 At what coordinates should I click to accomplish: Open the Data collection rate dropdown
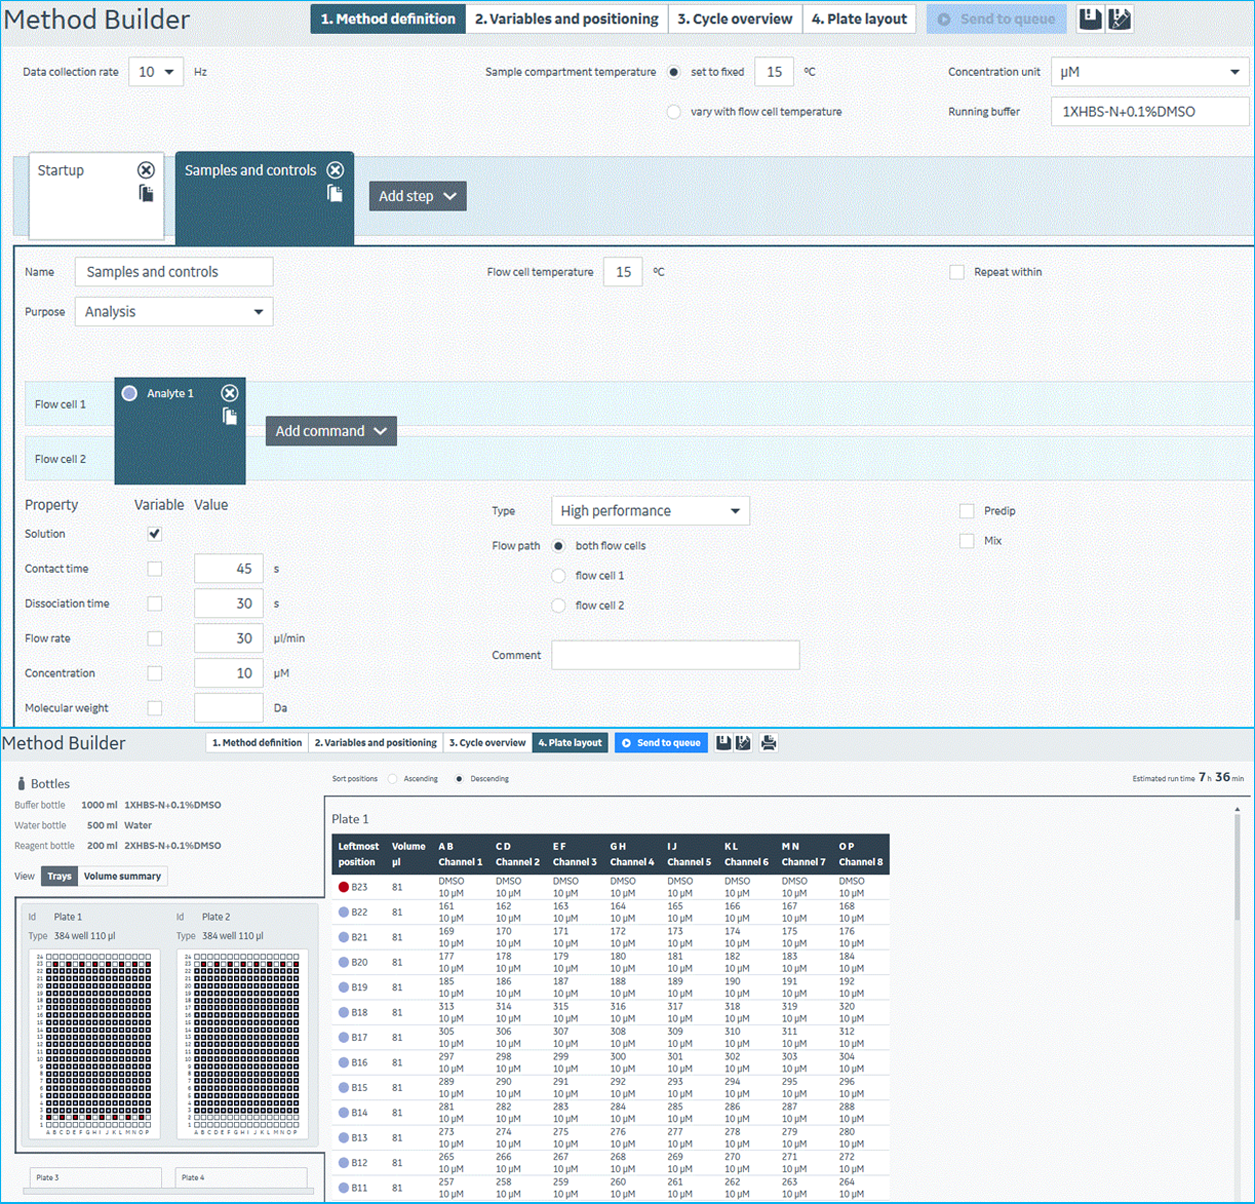[156, 72]
